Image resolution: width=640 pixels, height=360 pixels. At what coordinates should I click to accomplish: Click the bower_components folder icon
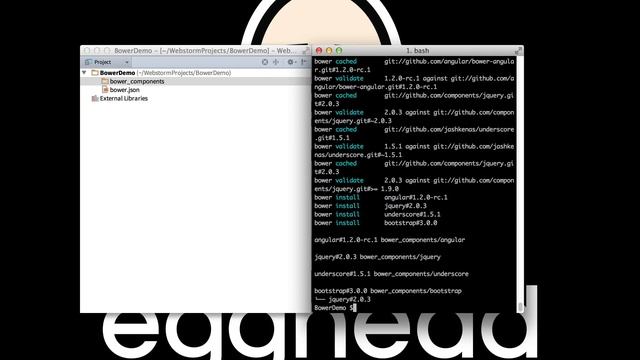coord(105,81)
